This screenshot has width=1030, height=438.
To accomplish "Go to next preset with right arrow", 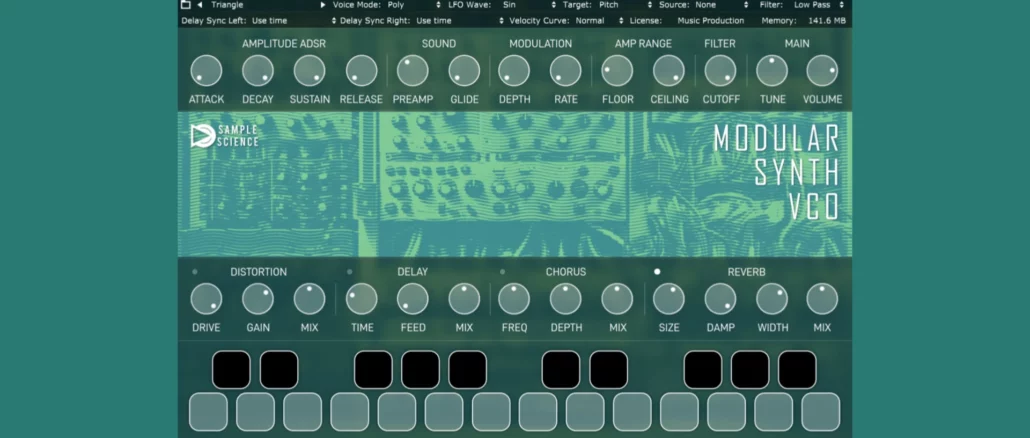I will (323, 5).
